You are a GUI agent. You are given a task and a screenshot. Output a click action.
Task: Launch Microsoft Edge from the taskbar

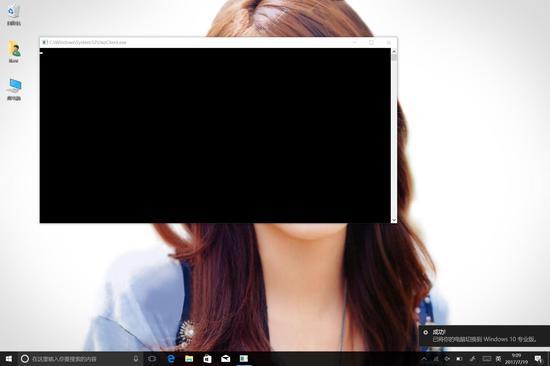pyautogui.click(x=171, y=359)
